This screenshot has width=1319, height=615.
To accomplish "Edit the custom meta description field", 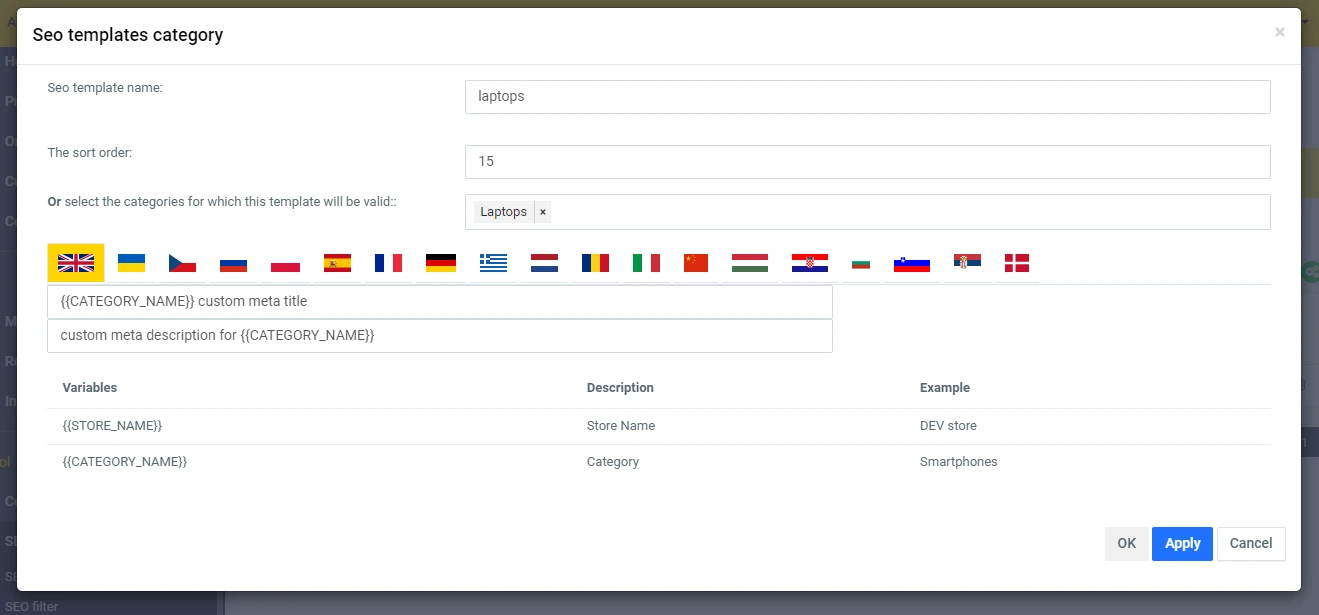I will (439, 336).
